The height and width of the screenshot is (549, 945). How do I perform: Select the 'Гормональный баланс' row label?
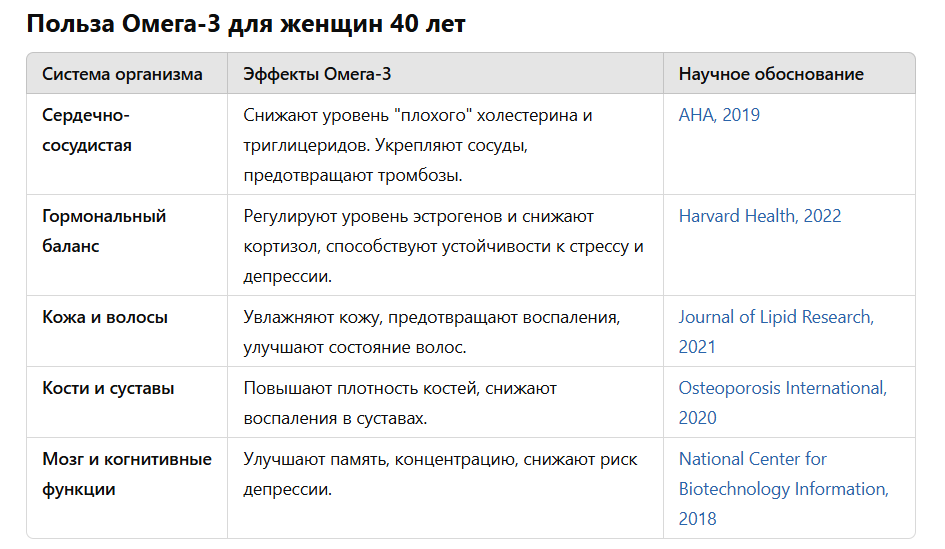tap(104, 231)
